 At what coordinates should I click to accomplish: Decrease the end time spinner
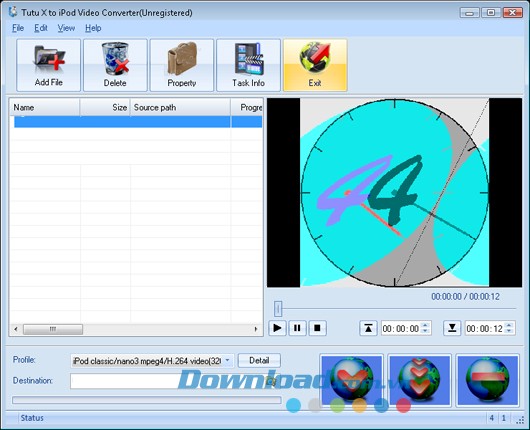pyautogui.click(x=509, y=331)
